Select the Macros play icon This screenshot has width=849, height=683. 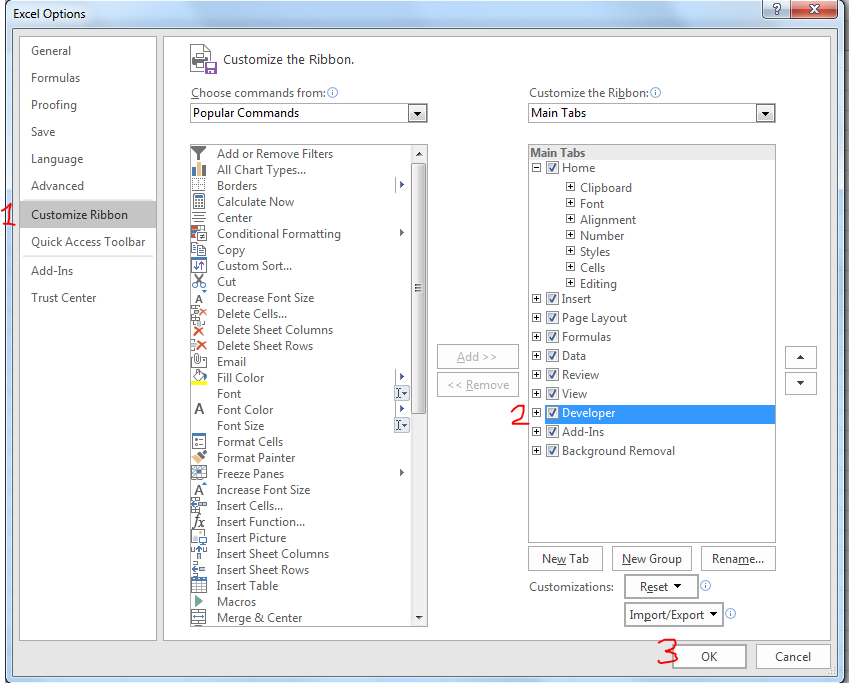point(198,602)
